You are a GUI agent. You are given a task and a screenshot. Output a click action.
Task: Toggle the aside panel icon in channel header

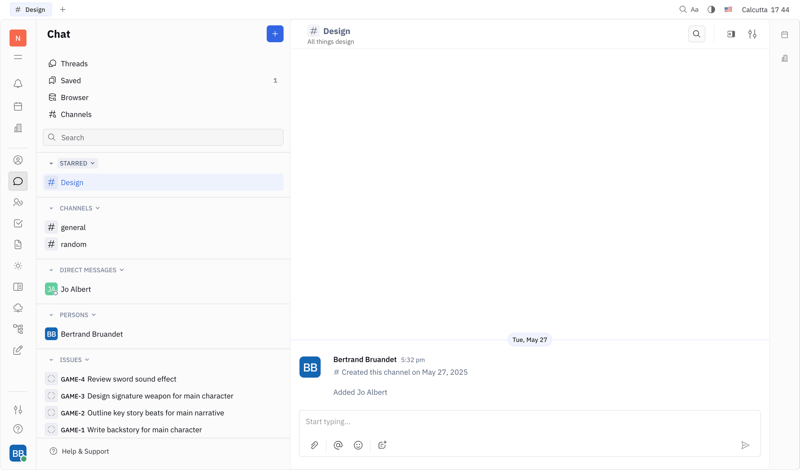731,34
